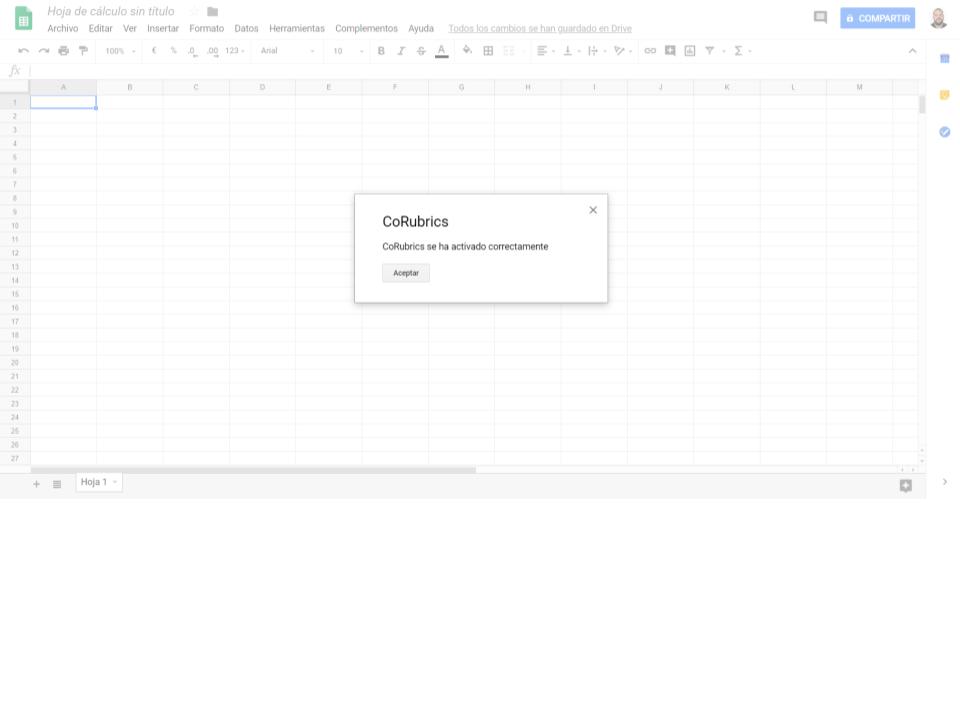Click the borders icon in toolbar
Screen dimensions: 960x720
[488, 51]
